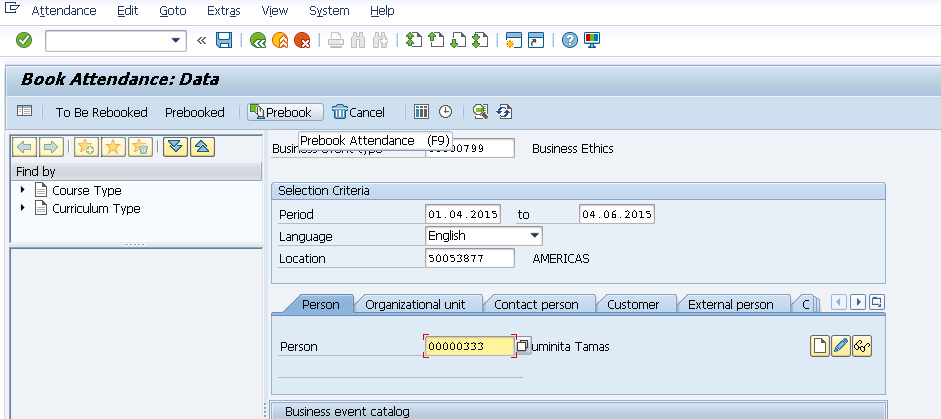Click the Next Page icon
This screenshot has width=941, height=419.
click(x=458, y=40)
